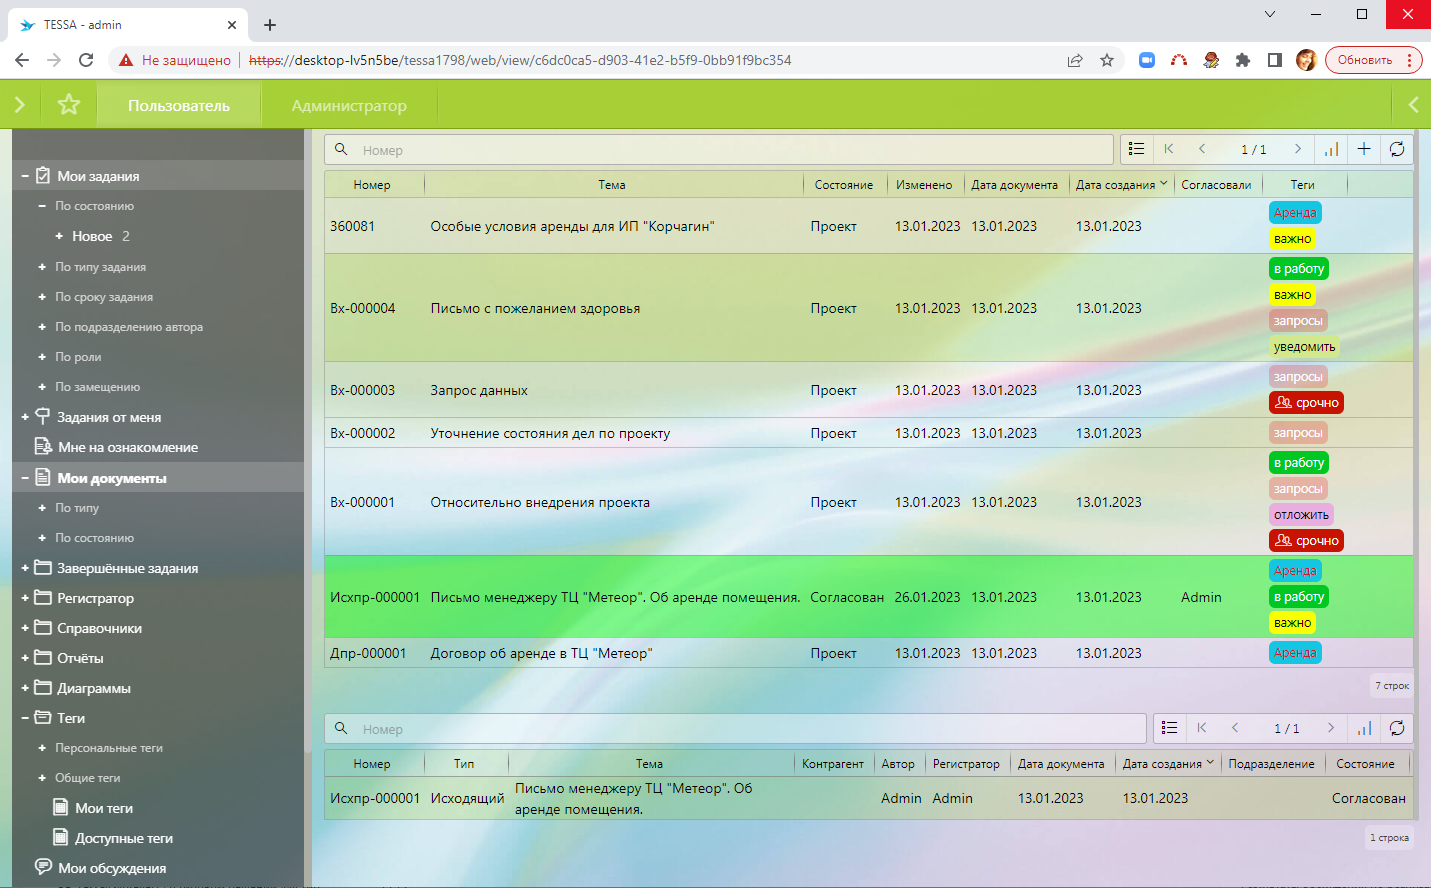
Task: Open document row Дпр-000001
Action: click(x=540, y=653)
